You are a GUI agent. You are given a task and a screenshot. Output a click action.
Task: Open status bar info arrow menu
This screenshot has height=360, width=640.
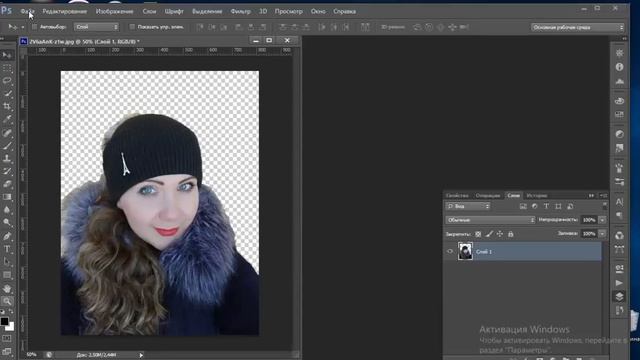coord(141,355)
